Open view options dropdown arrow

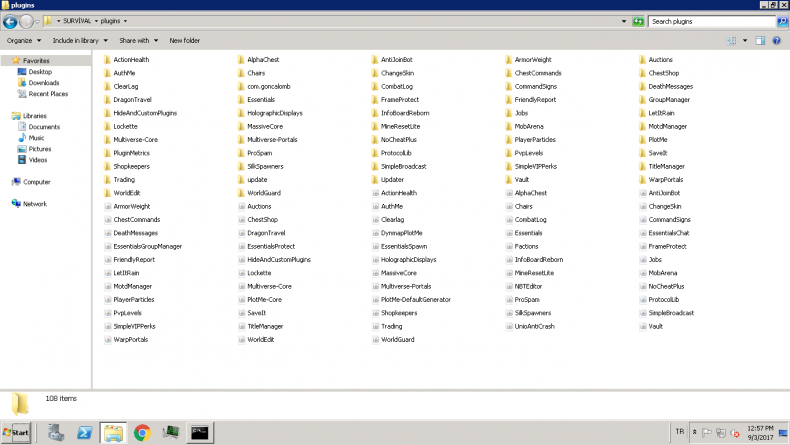pos(745,40)
